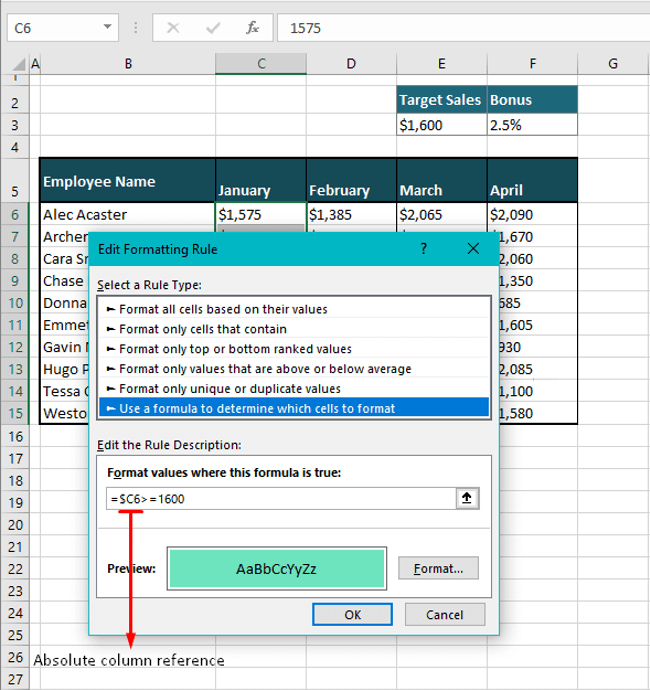This screenshot has width=650, height=690.
Task: Click the help question mark in dialog
Action: [x=423, y=249]
